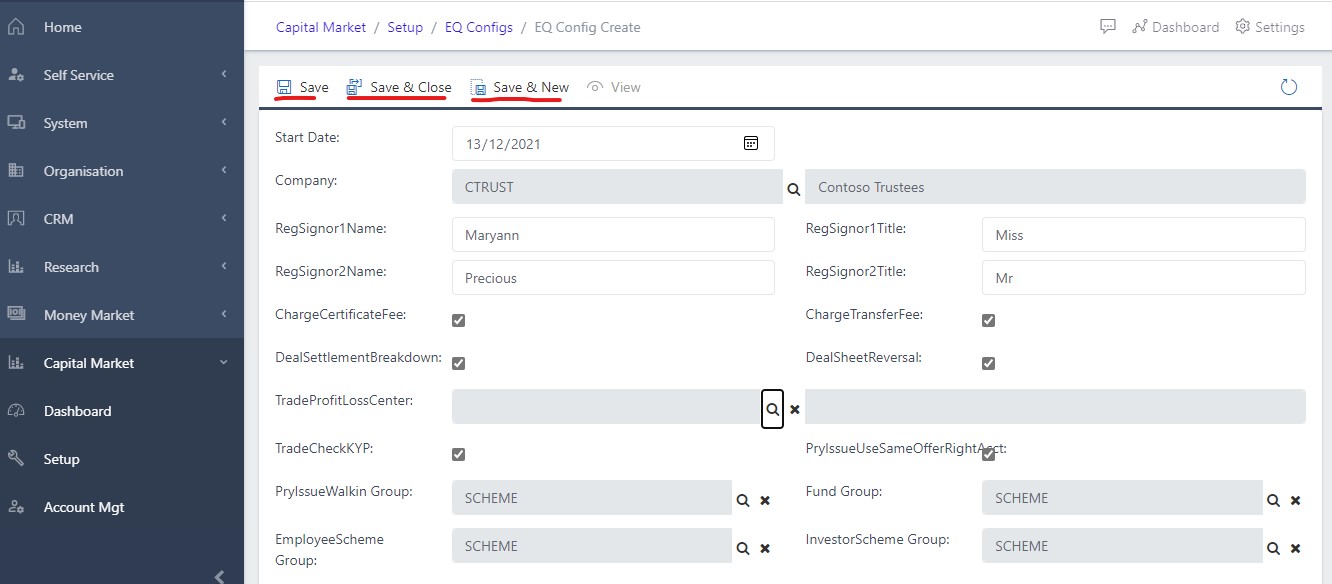Uncheck the ChargeCertificateFee checkbox
The width and height of the screenshot is (1332, 584).
click(458, 320)
